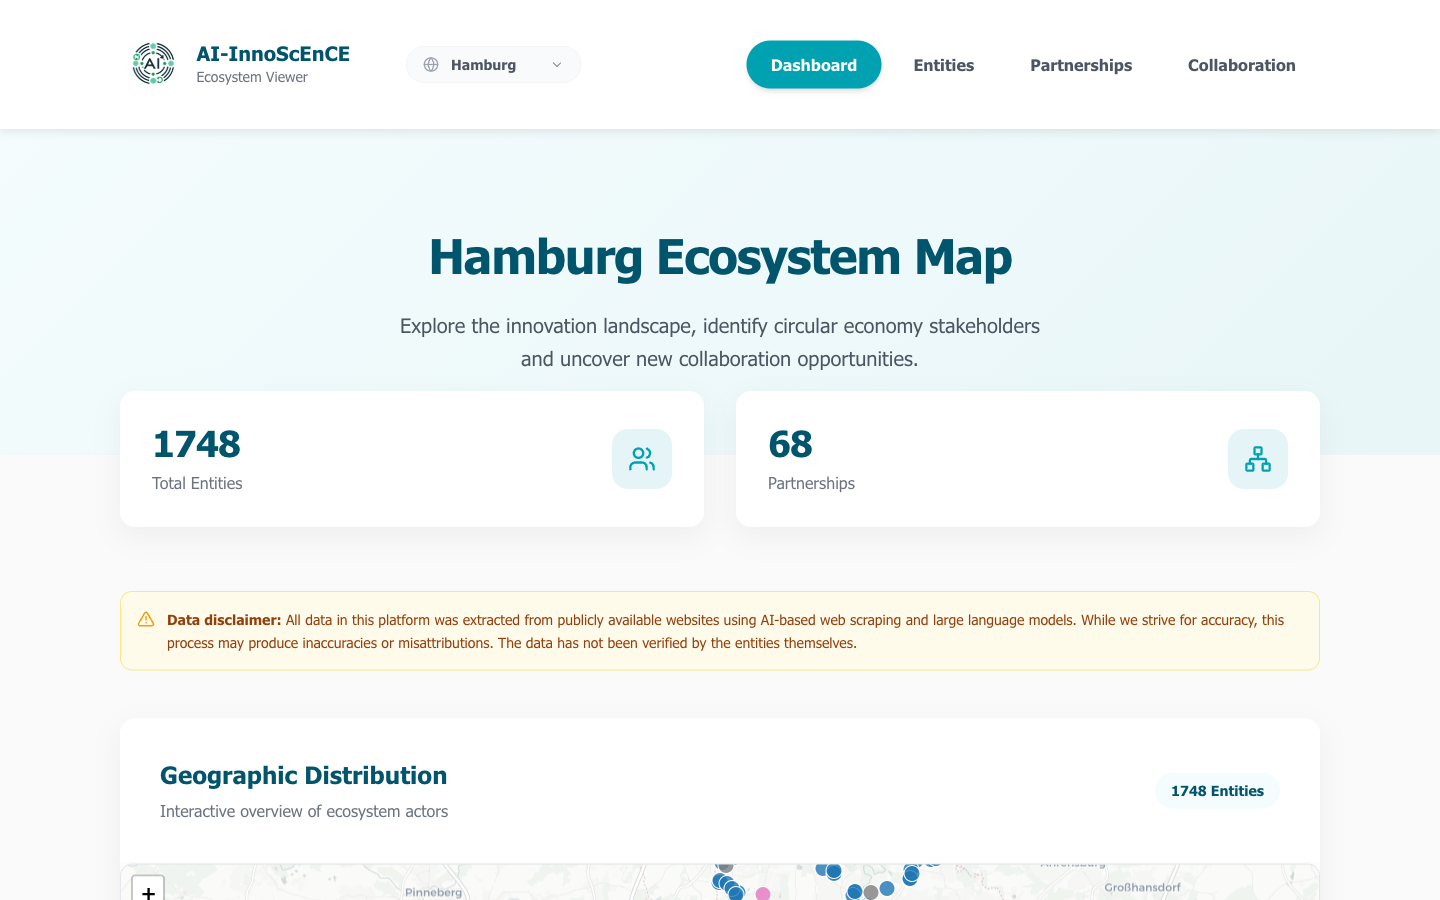Go to the Dashboard tab

(x=814, y=65)
